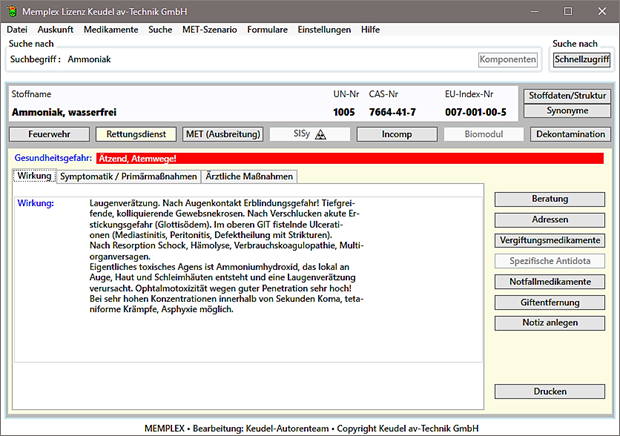Image resolution: width=620 pixels, height=436 pixels.
Task: Click the substance name Ammoniak, wasserfrei
Action: [x=64, y=112]
